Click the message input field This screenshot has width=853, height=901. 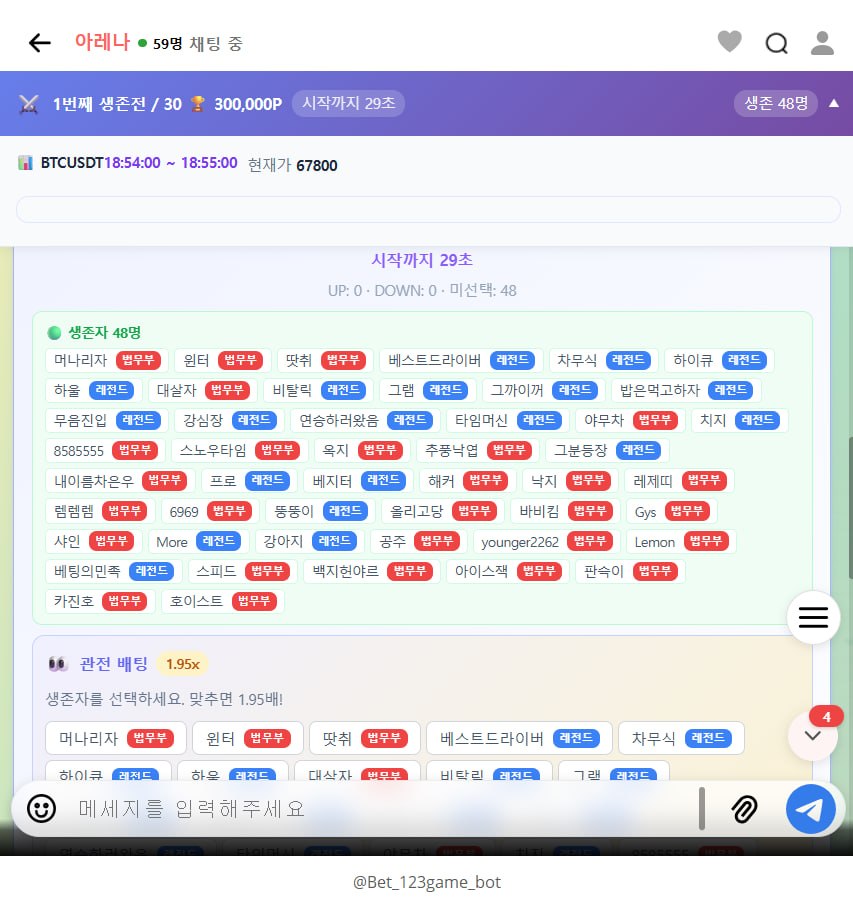pyautogui.click(x=380, y=808)
